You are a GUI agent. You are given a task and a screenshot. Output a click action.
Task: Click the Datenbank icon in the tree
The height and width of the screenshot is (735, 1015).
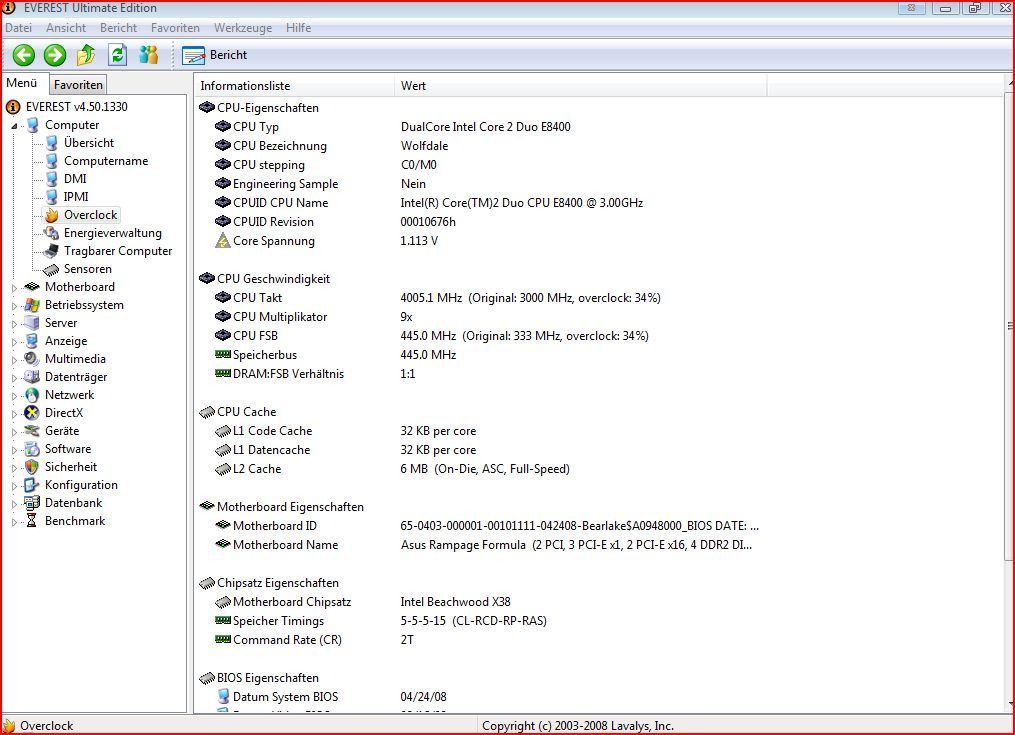(x=32, y=503)
